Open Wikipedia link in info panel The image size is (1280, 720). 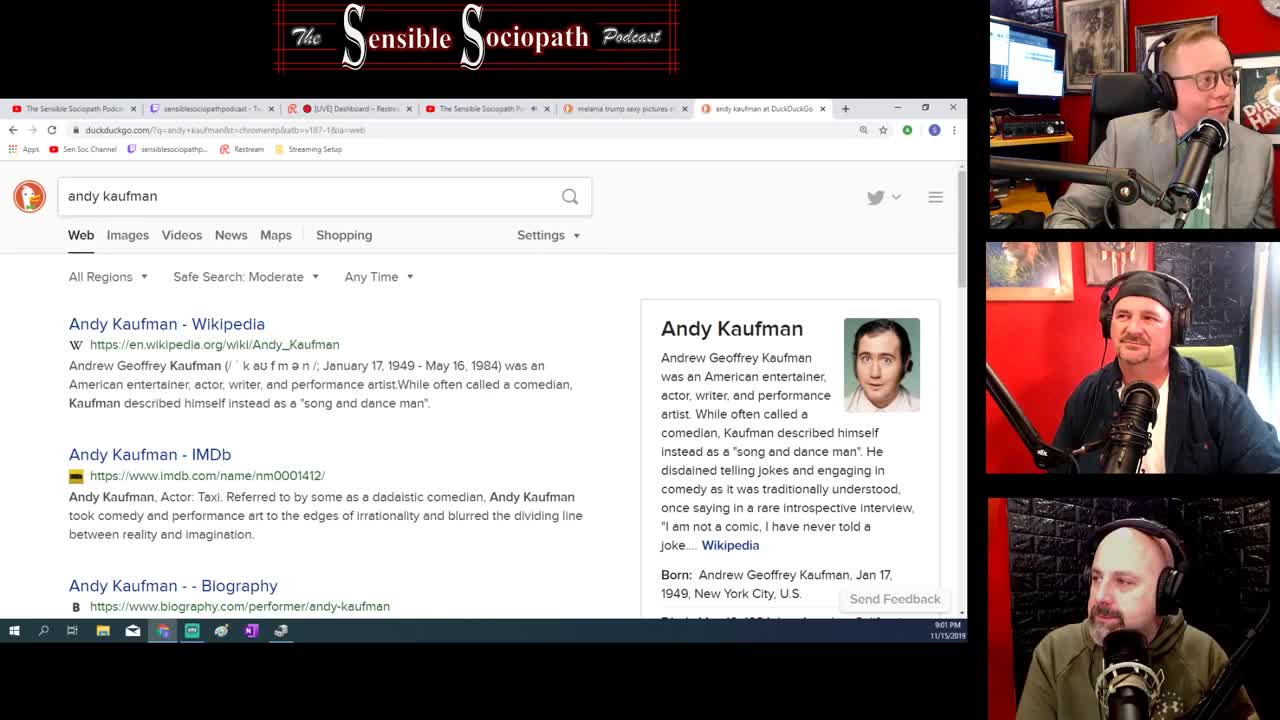pyautogui.click(x=730, y=545)
